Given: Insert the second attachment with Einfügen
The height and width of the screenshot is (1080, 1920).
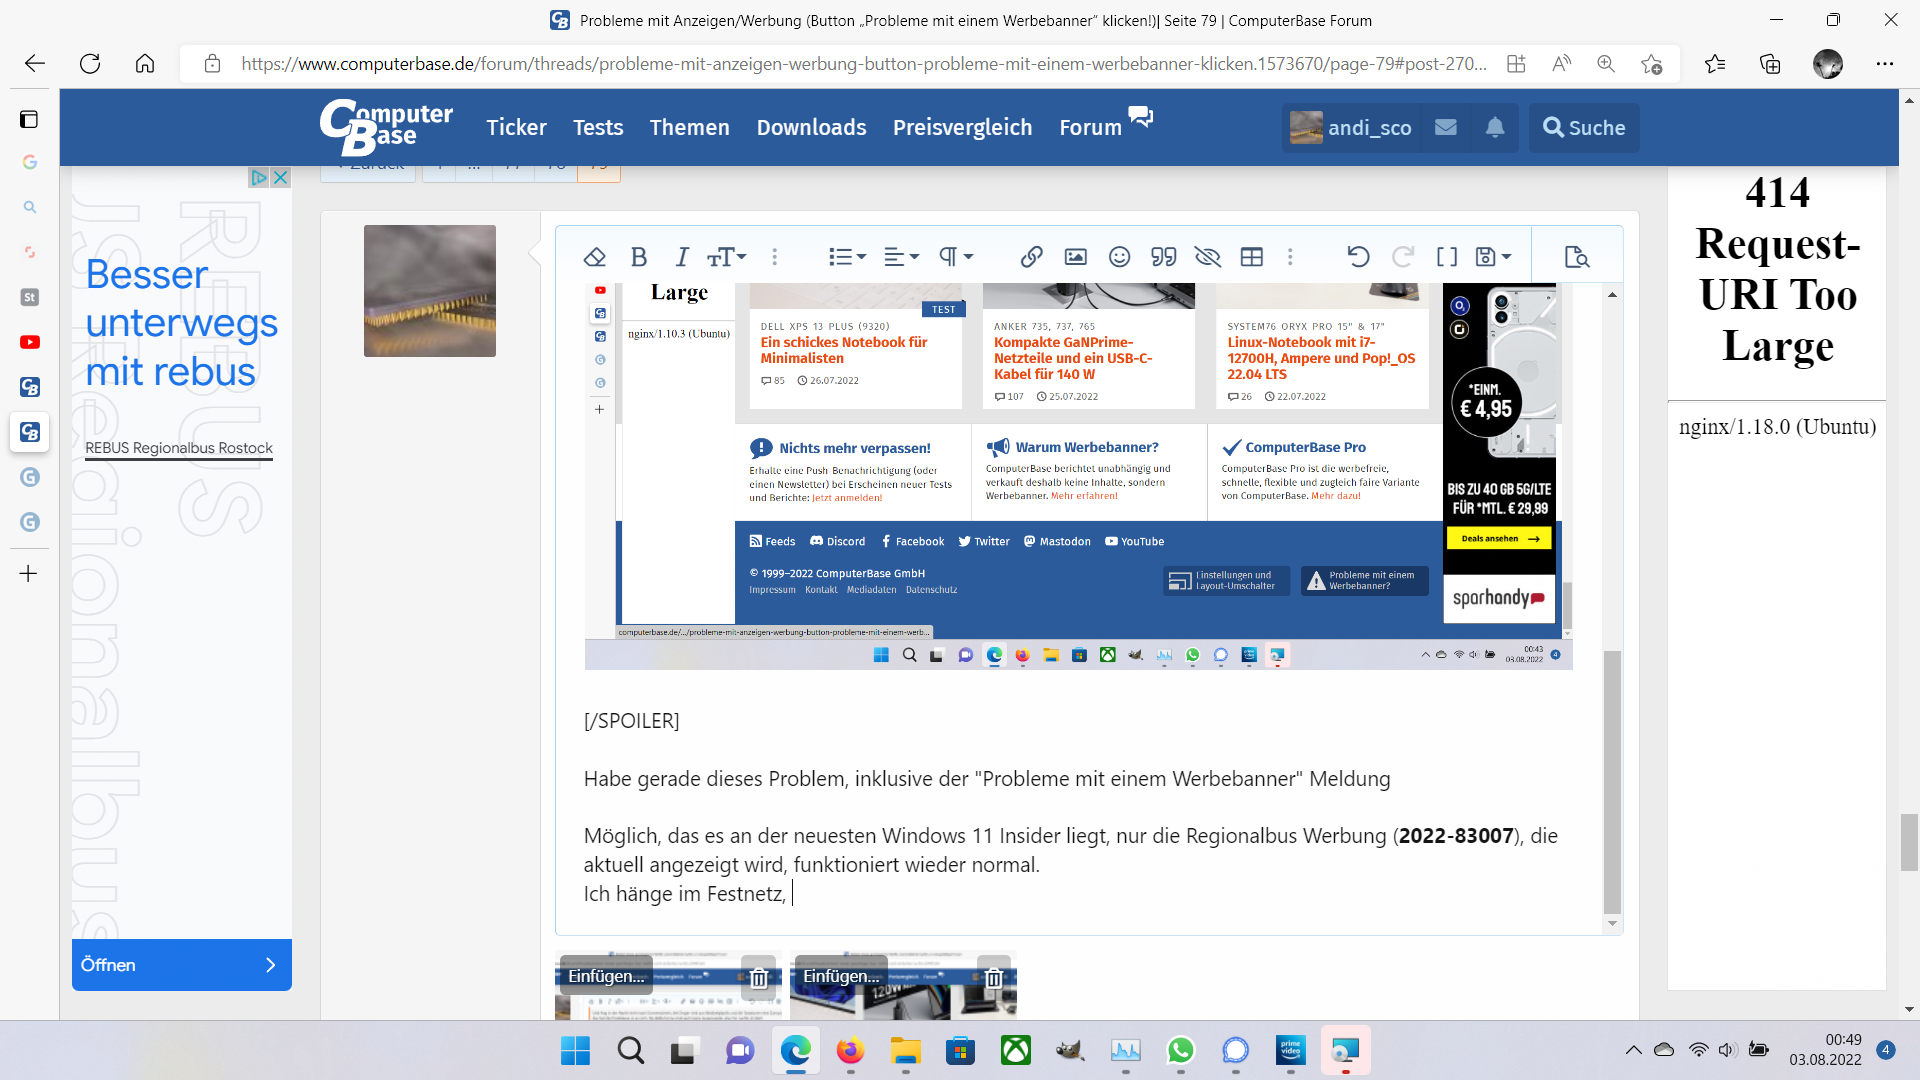Looking at the screenshot, I should point(841,975).
